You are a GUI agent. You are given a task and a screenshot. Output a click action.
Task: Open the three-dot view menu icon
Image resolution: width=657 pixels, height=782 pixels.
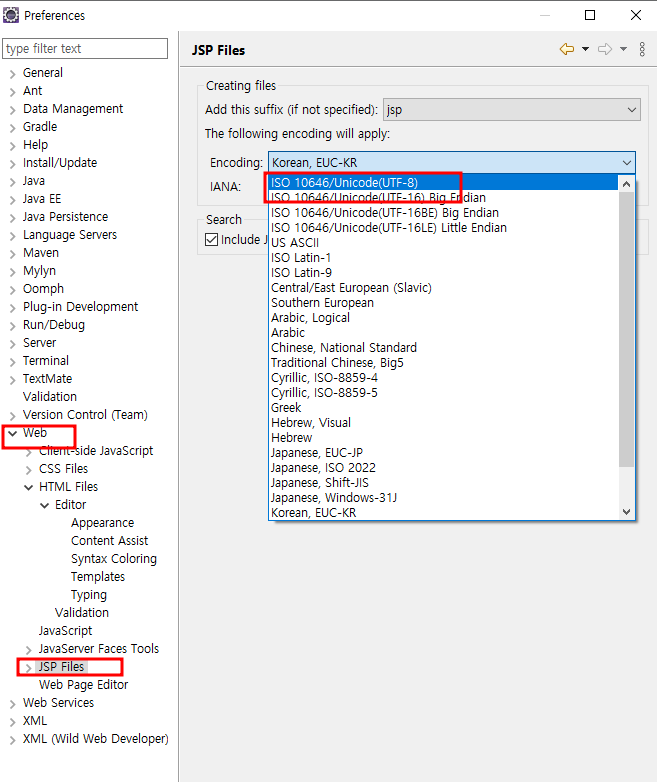coord(642,49)
